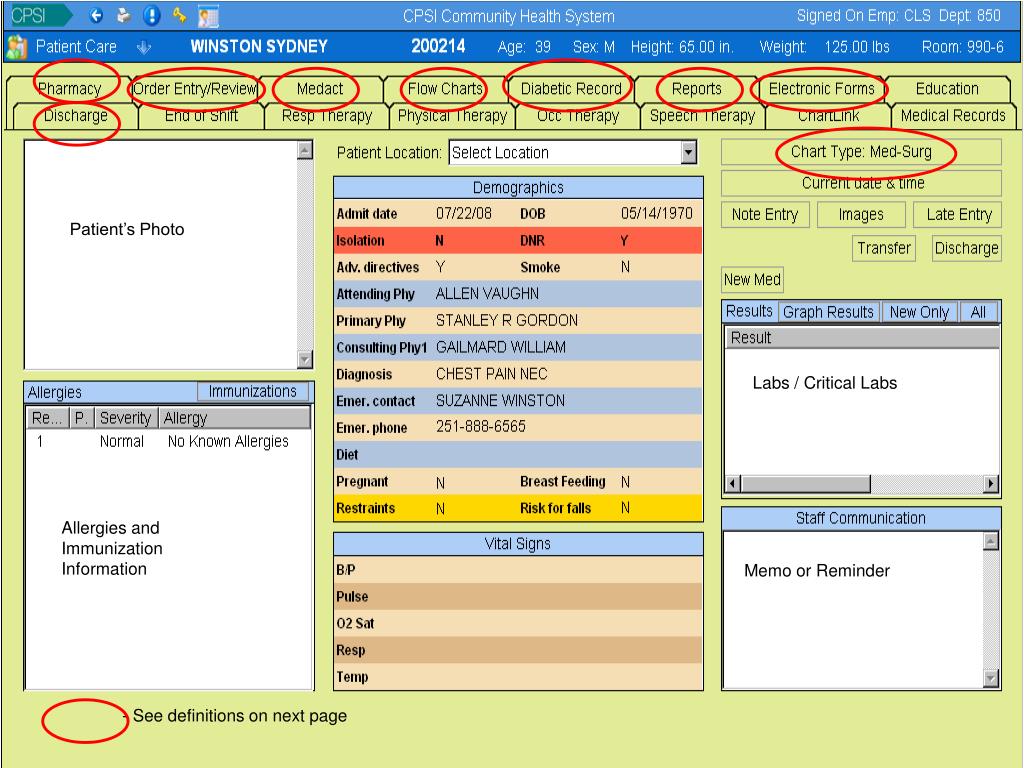Switch to the Occ Therapy tab
This screenshot has width=1024, height=768.
[577, 116]
